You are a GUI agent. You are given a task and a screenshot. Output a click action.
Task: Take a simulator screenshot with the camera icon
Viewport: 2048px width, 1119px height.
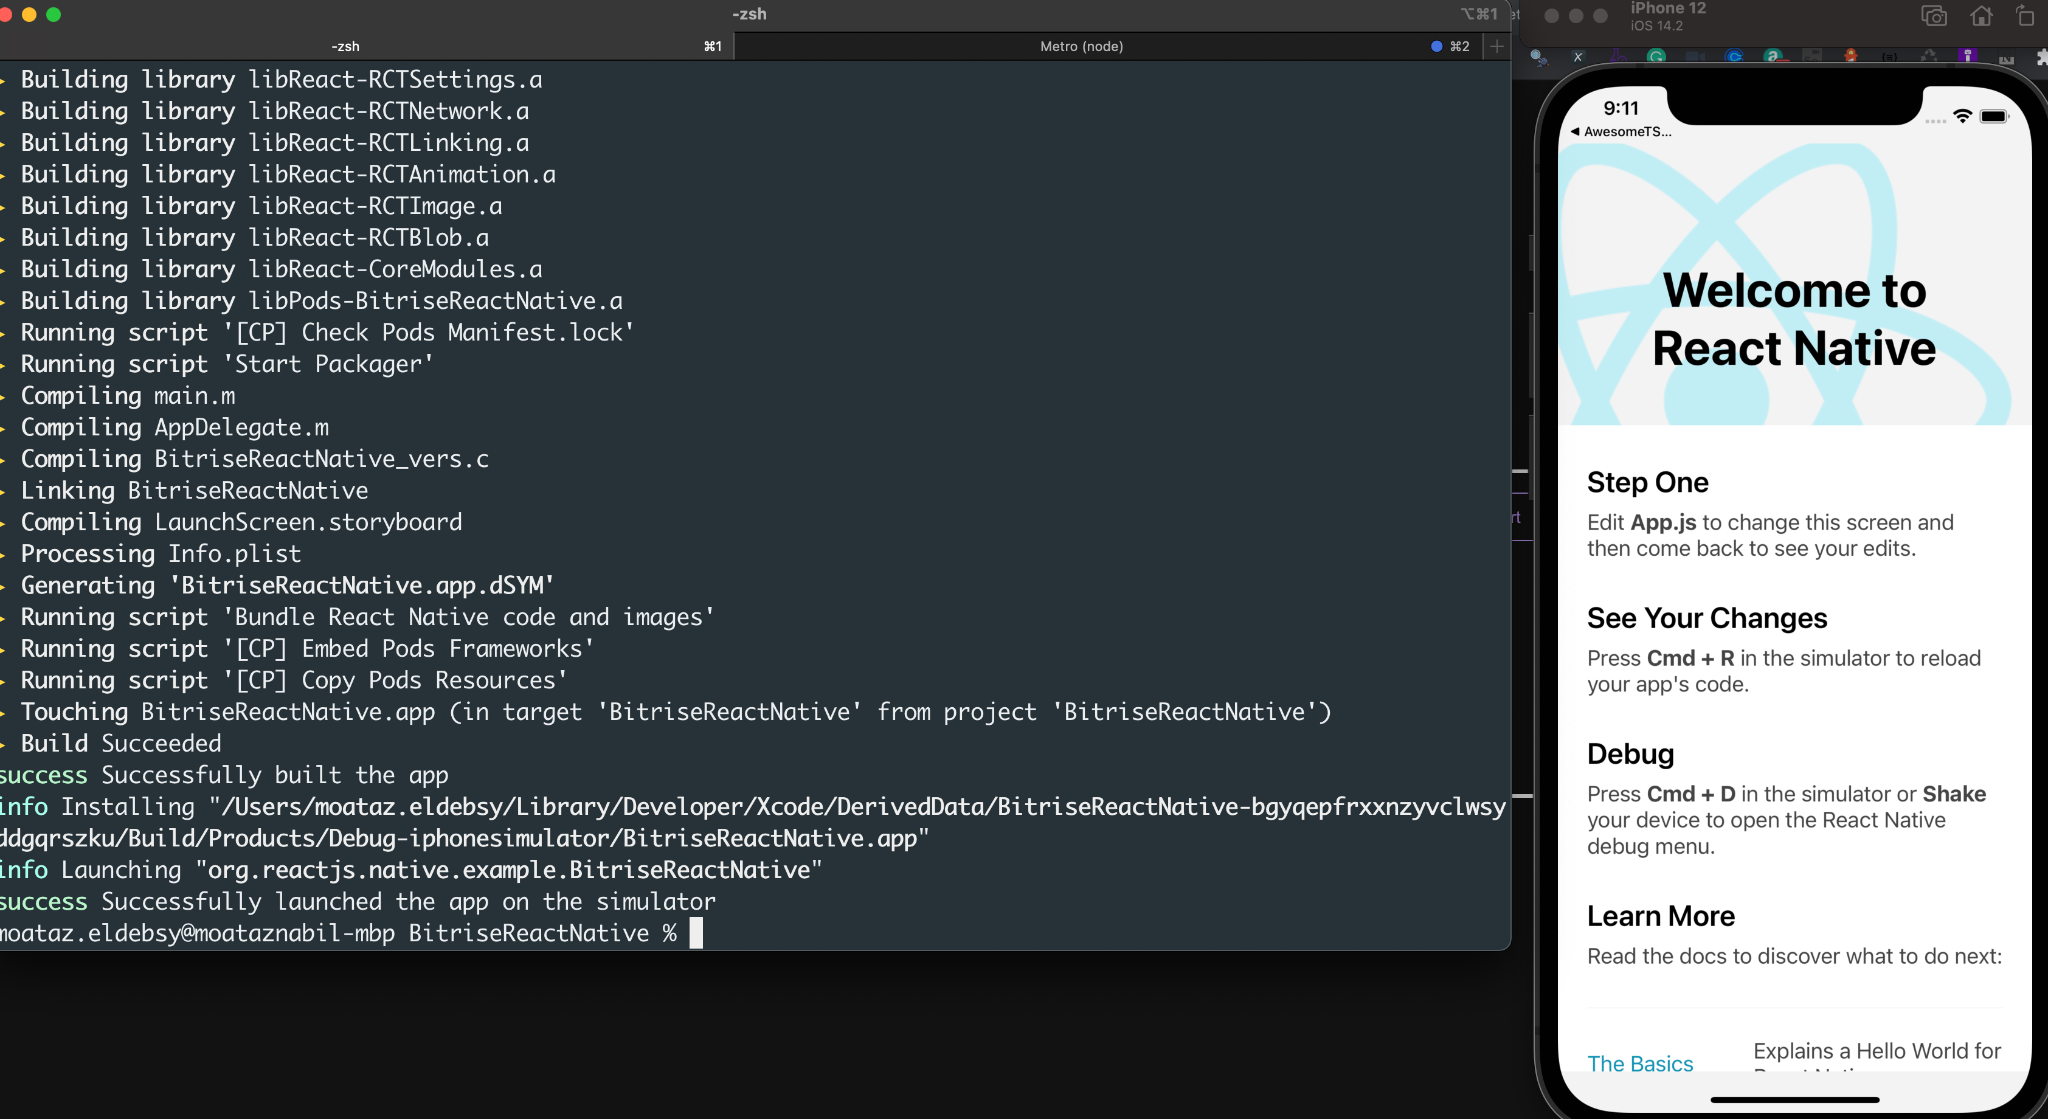(1934, 16)
